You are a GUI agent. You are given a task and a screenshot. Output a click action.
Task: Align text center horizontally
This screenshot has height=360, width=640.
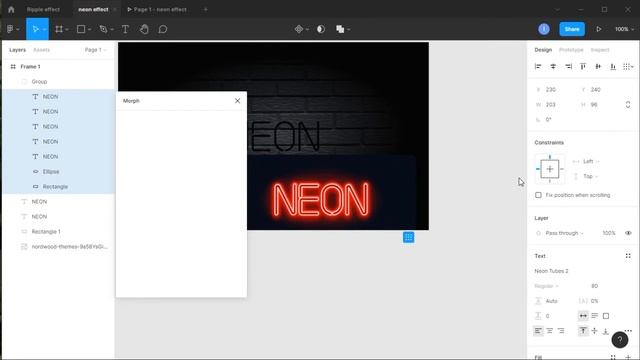point(550,331)
